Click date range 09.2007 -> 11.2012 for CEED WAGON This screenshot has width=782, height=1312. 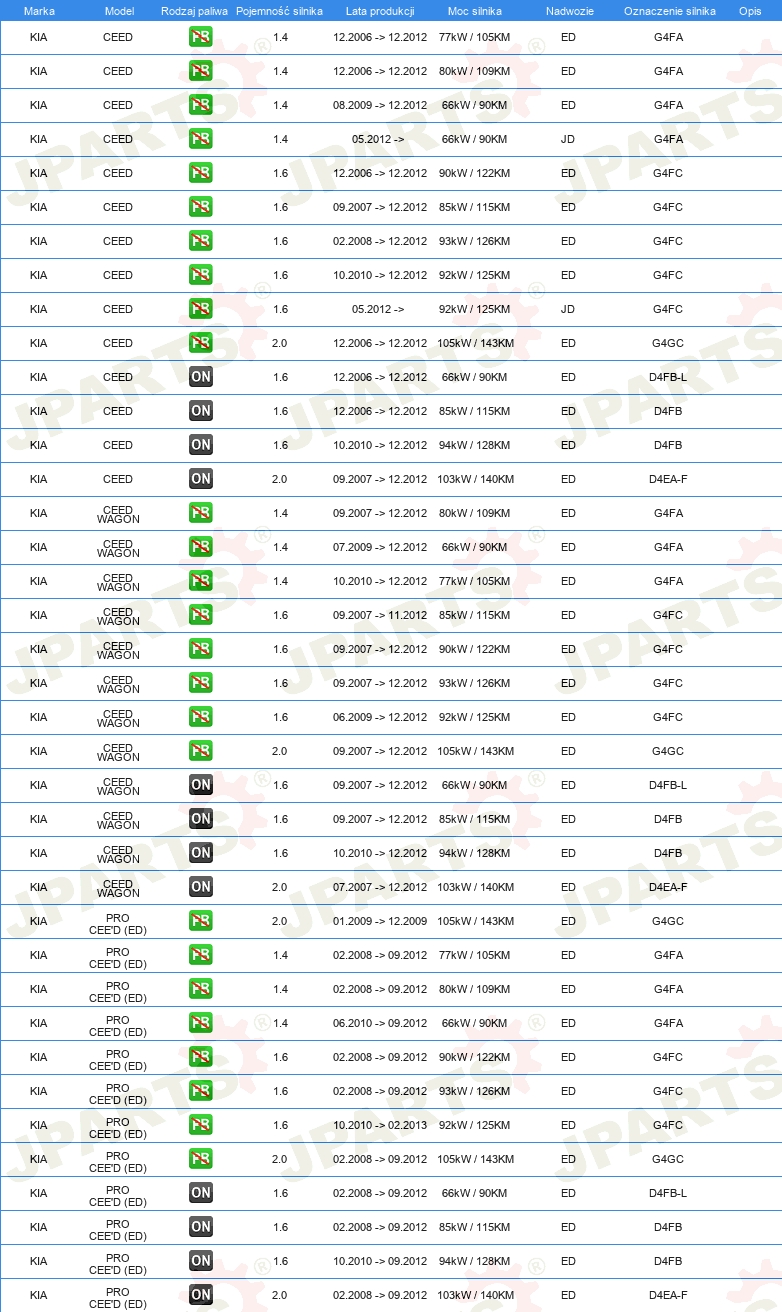380,615
